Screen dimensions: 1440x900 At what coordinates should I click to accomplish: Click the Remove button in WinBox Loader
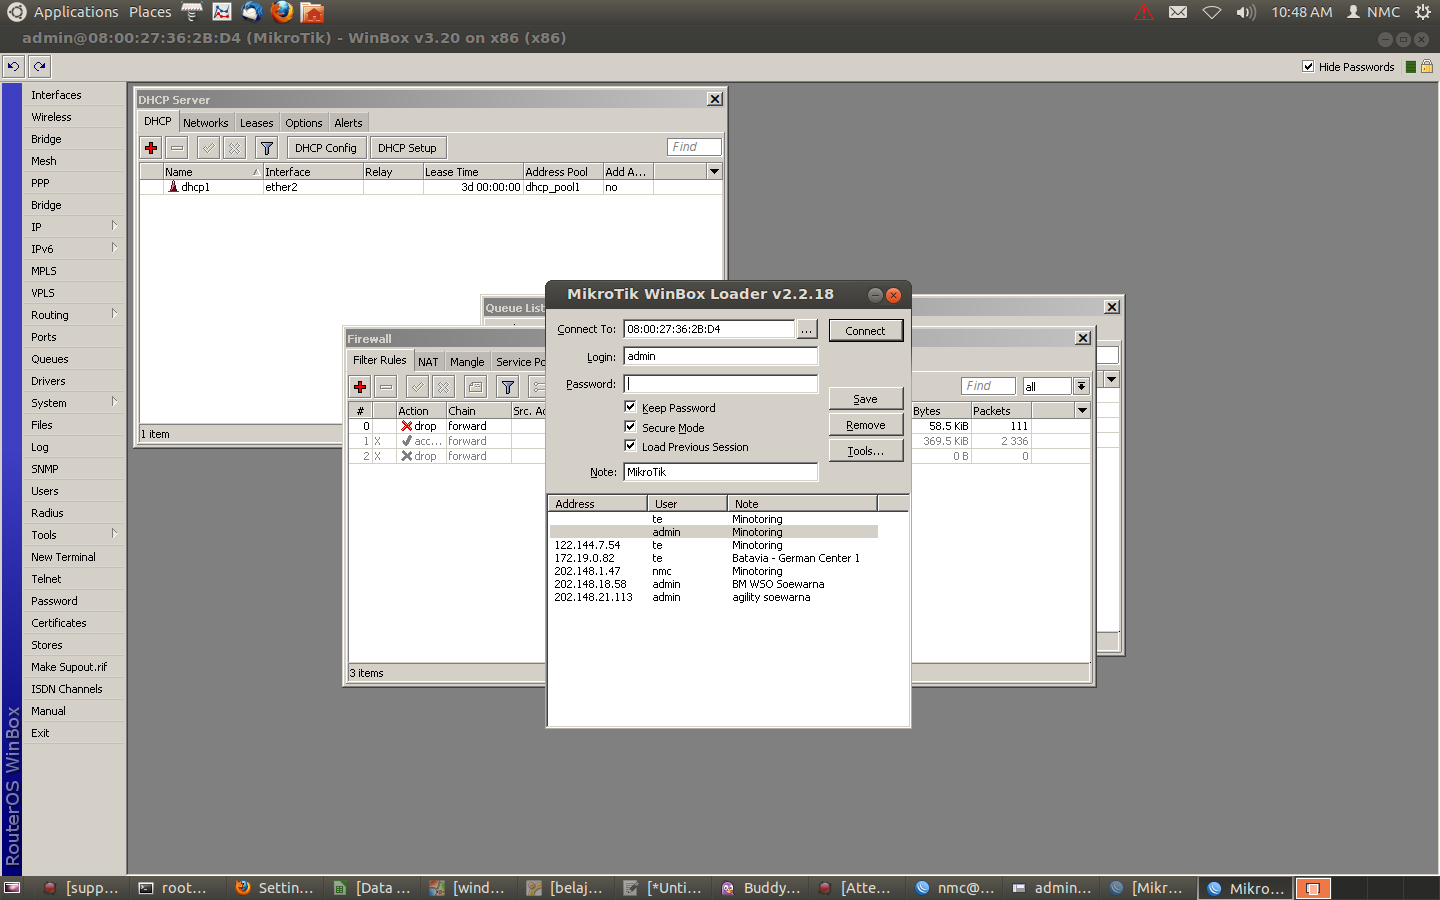(866, 425)
